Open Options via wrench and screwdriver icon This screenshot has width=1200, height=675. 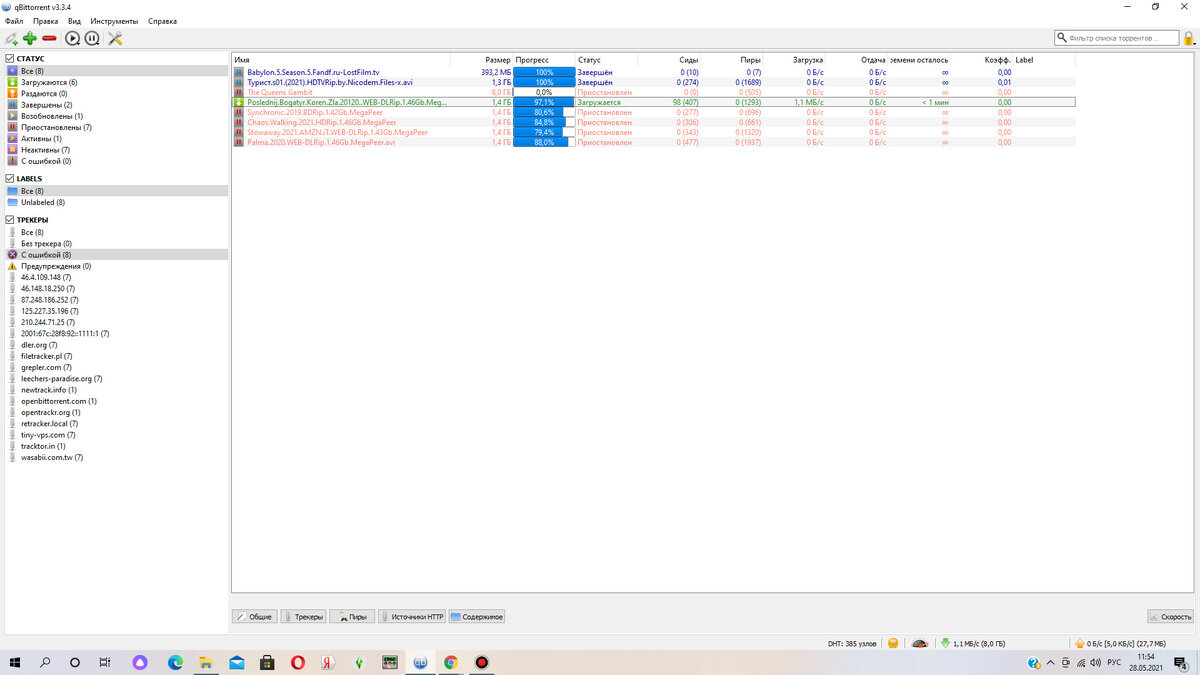(x=115, y=38)
